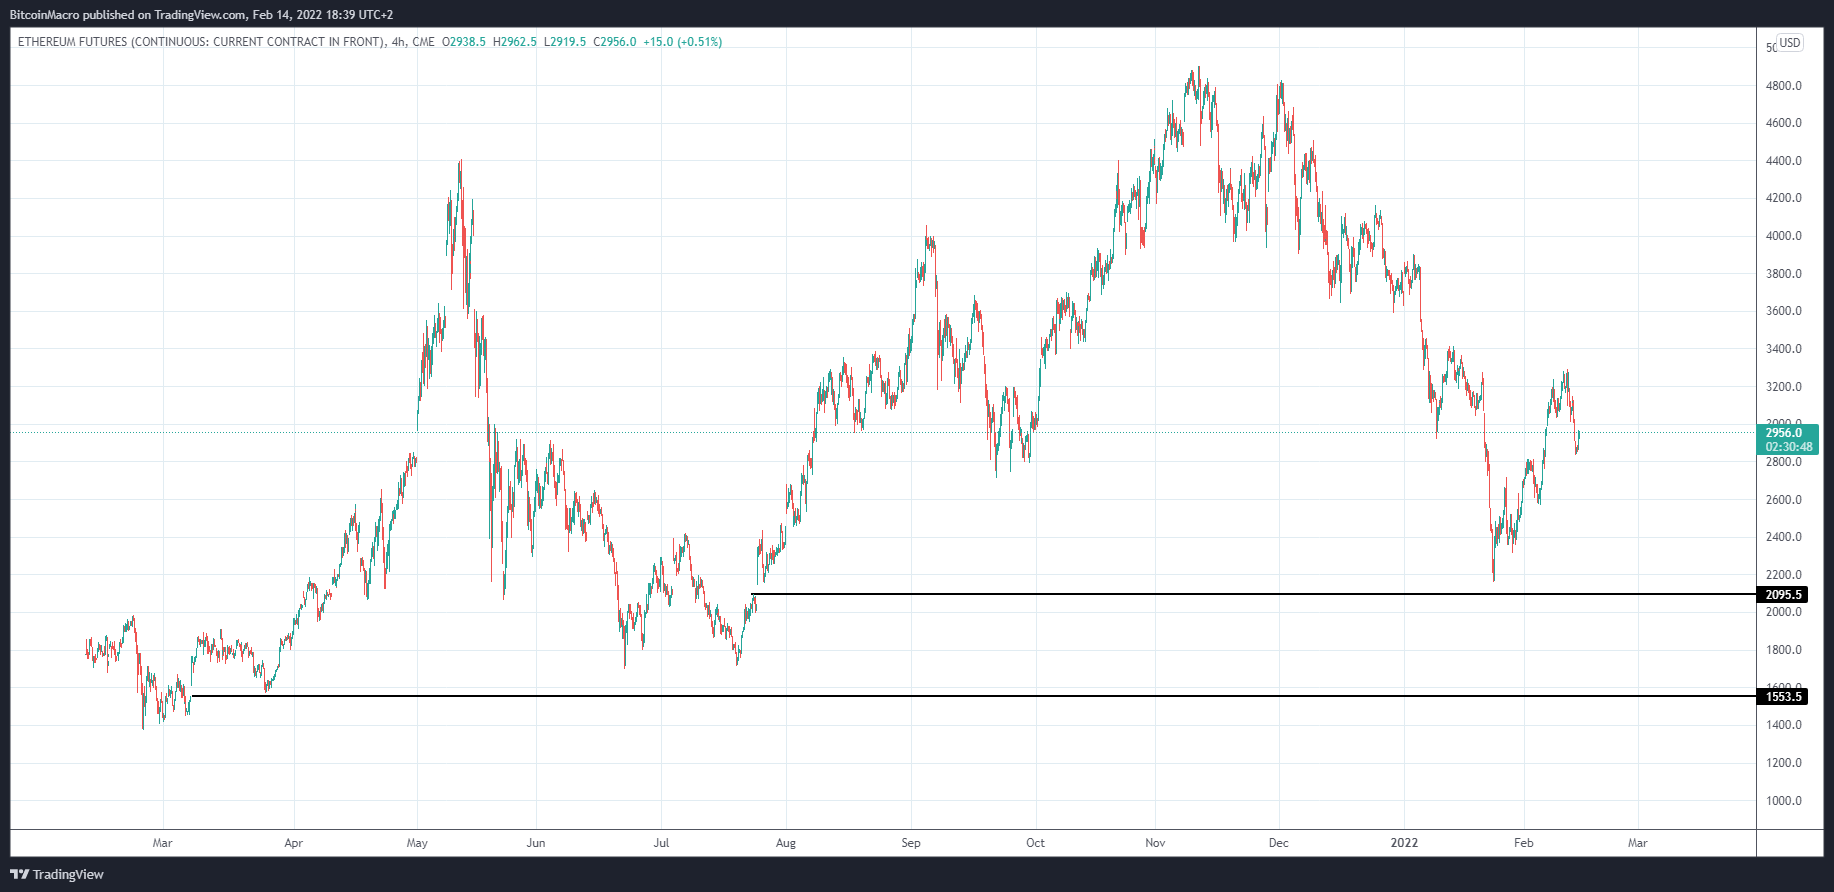
Task: Click the 1400.0 price axis label
Action: 1783,725
